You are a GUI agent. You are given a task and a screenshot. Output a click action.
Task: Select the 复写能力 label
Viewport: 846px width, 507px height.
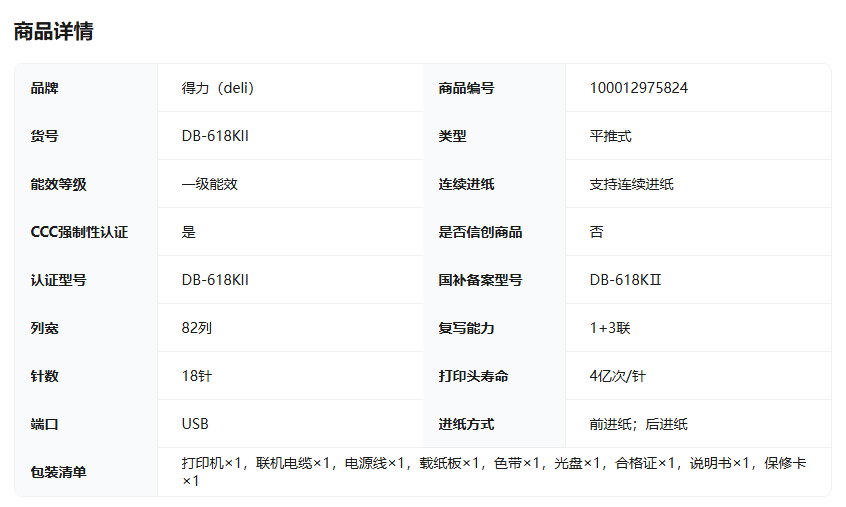tap(466, 328)
